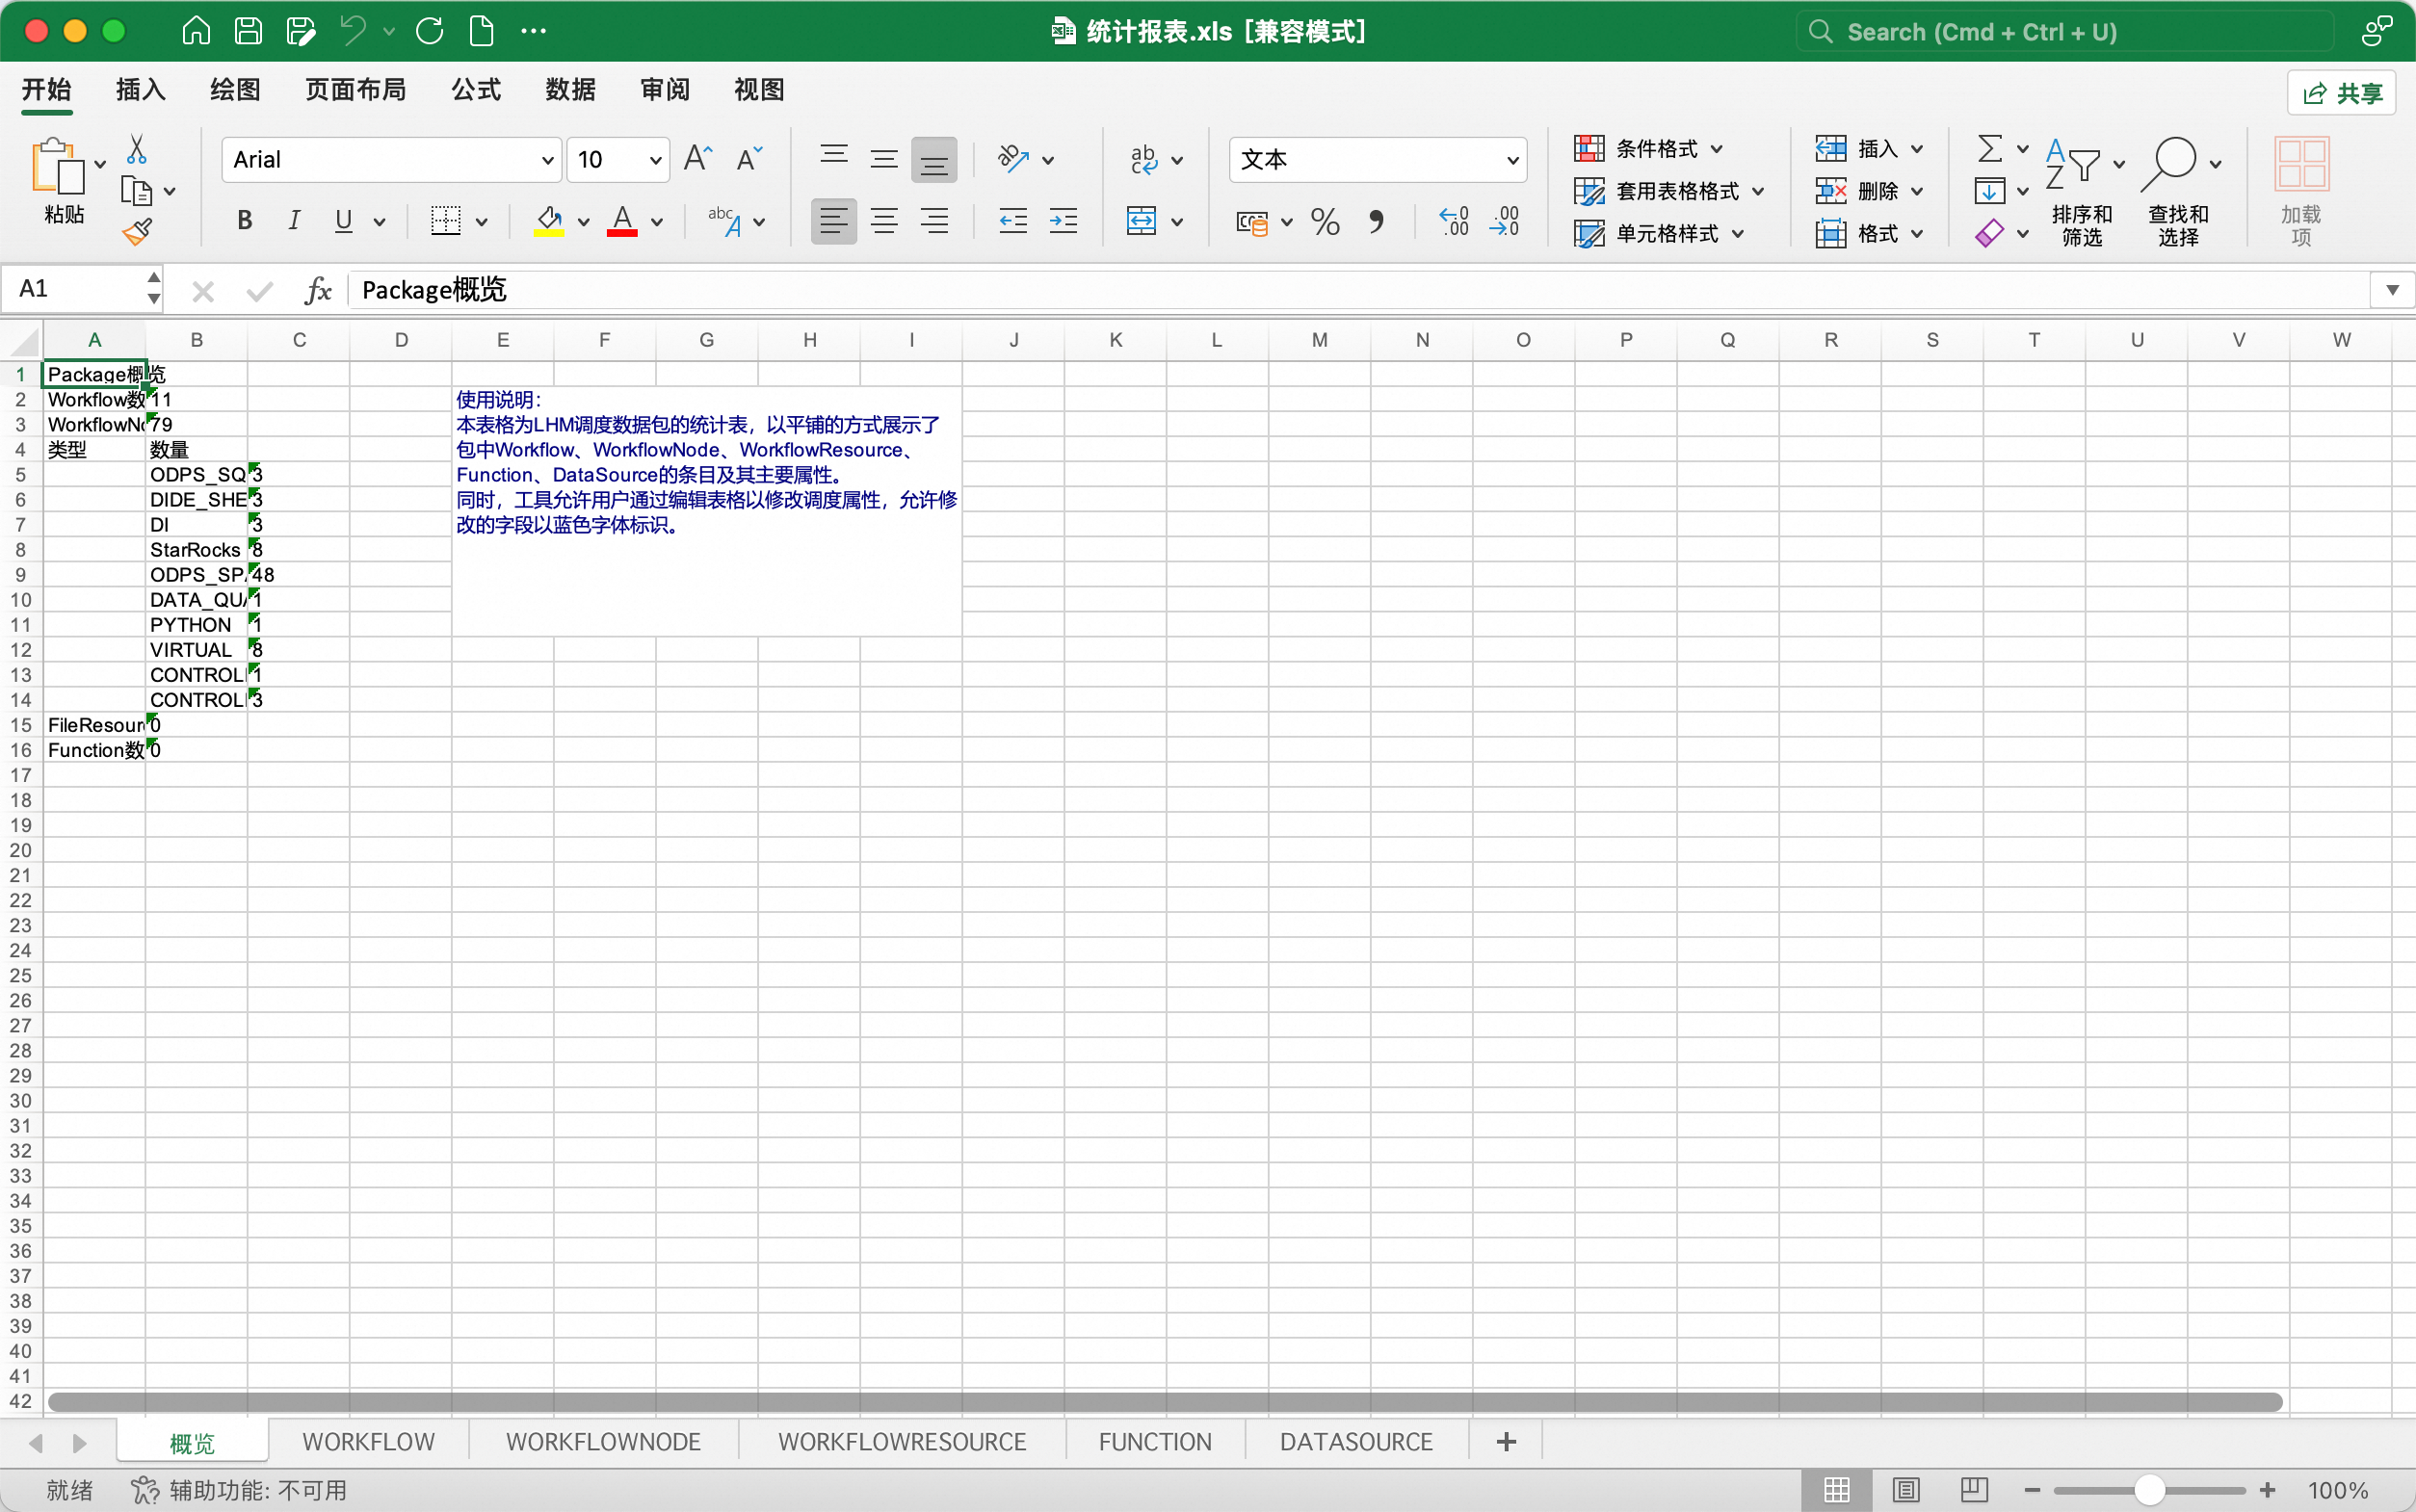Viewport: 2416px width, 1512px height.
Task: Click the Merge cells icon
Action: click(1141, 221)
